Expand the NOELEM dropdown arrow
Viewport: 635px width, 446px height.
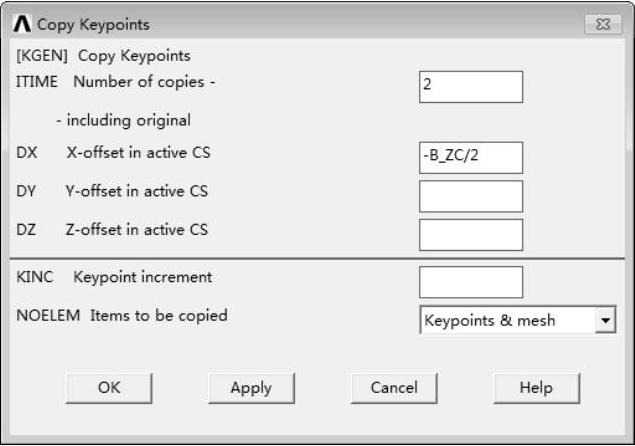click(x=604, y=320)
